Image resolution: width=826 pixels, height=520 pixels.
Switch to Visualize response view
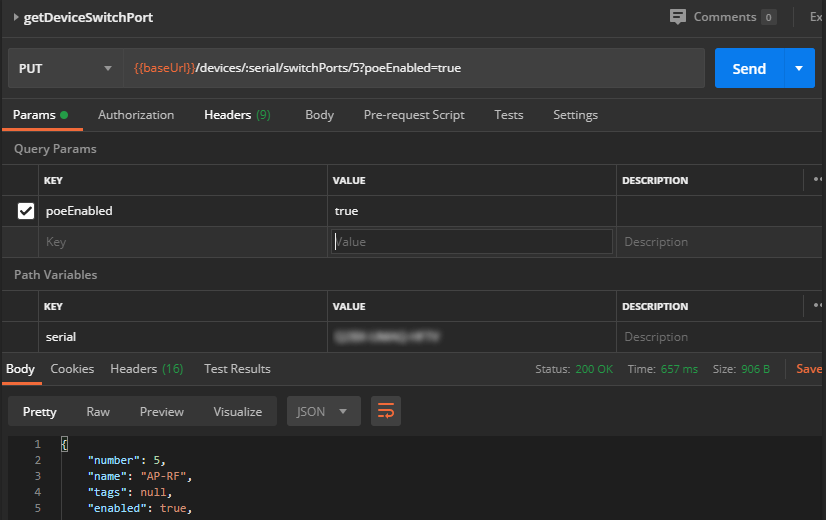tap(237, 411)
